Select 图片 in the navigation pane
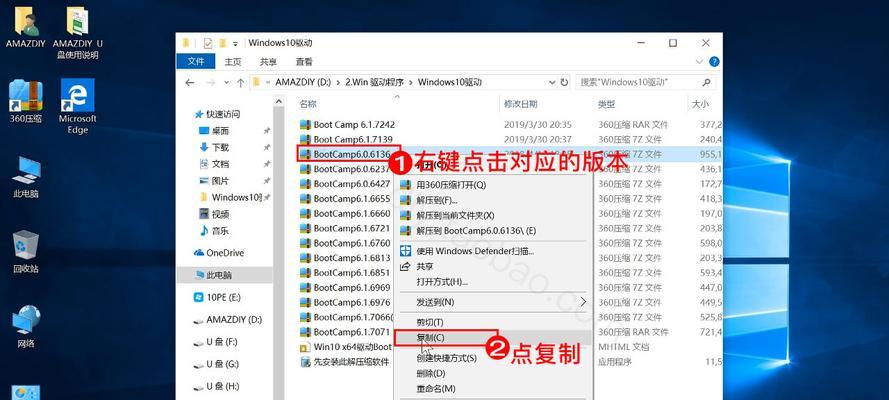The image size is (889, 400). click(220, 181)
